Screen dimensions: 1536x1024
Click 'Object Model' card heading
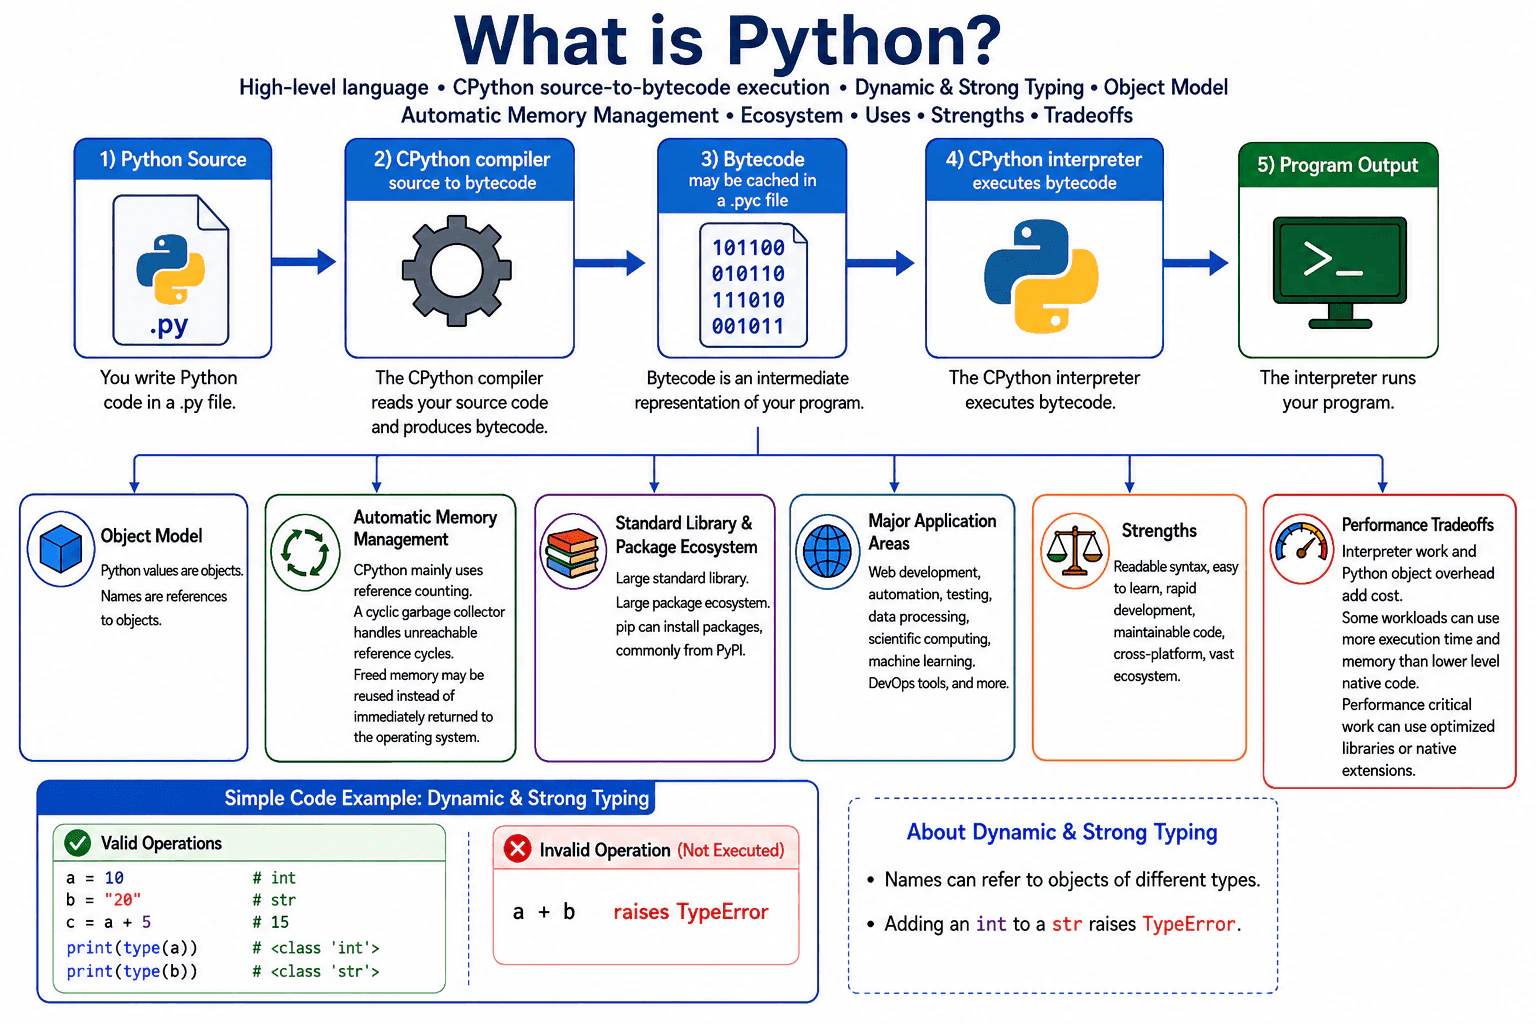(151, 536)
